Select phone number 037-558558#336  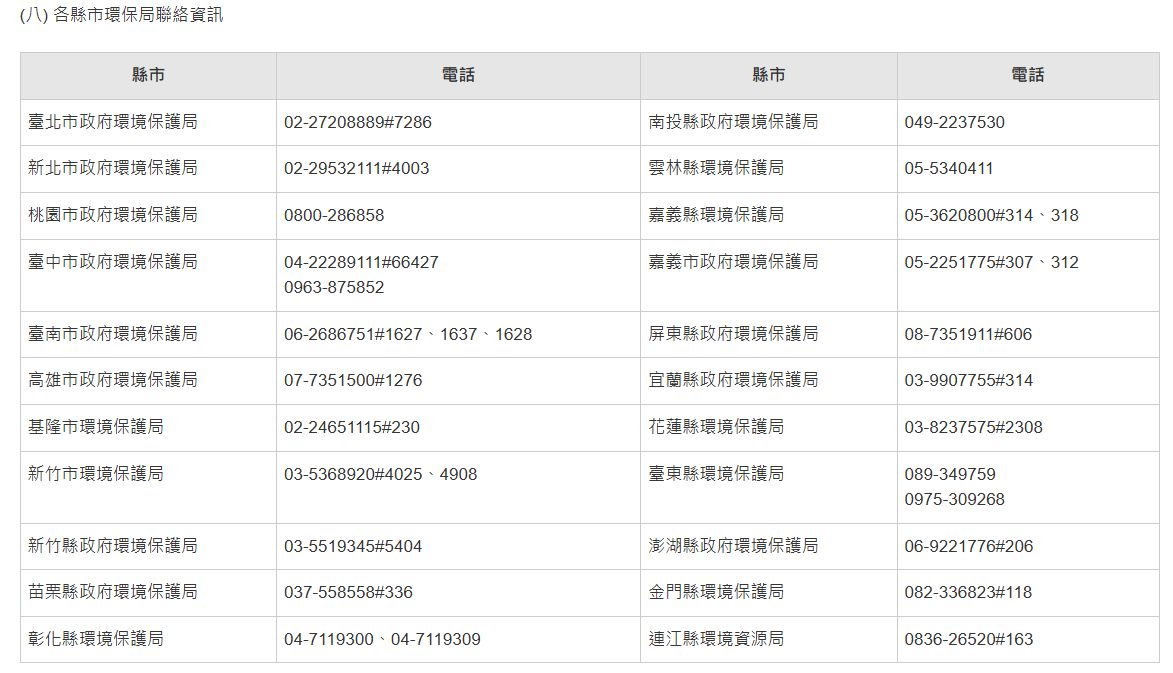pyautogui.click(x=349, y=593)
